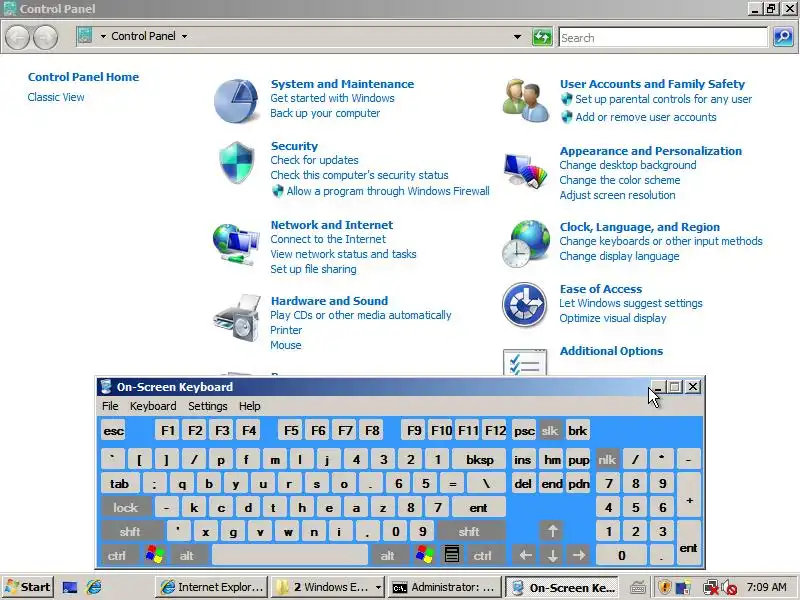The height and width of the screenshot is (600, 800).
Task: Open Adjust screen resolution link
Action: click(617, 195)
